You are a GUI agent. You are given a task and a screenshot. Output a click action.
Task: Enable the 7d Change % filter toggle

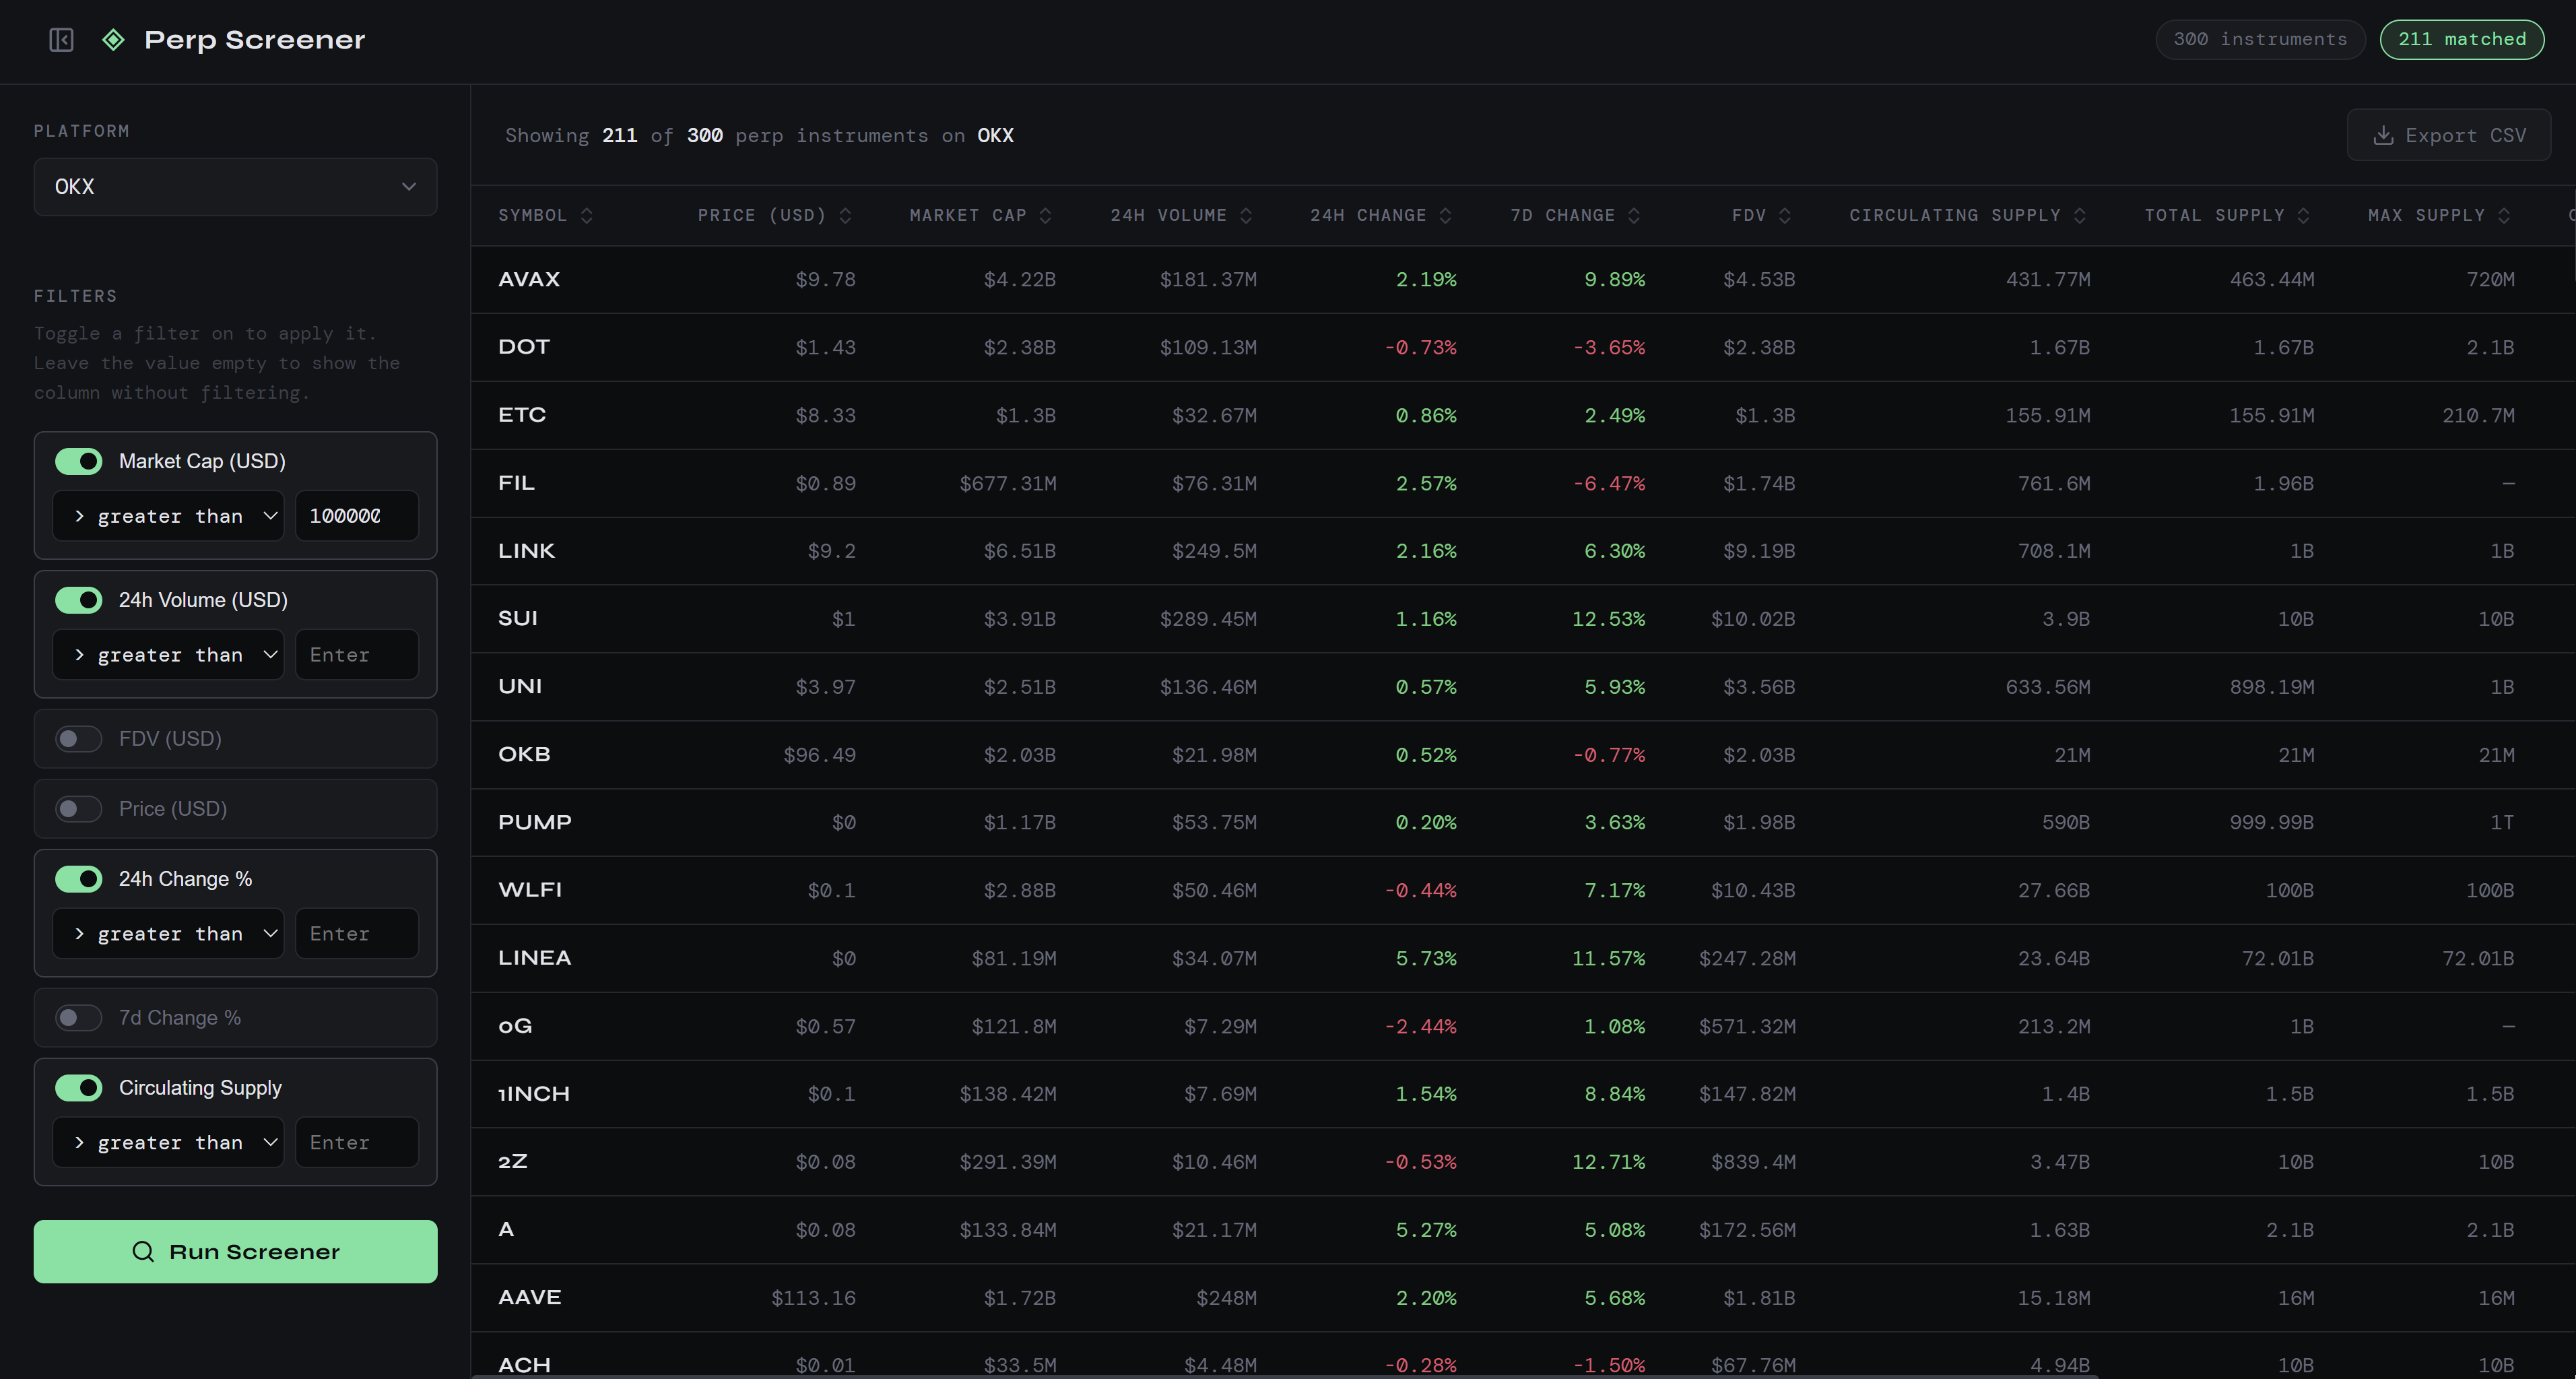[79, 1018]
